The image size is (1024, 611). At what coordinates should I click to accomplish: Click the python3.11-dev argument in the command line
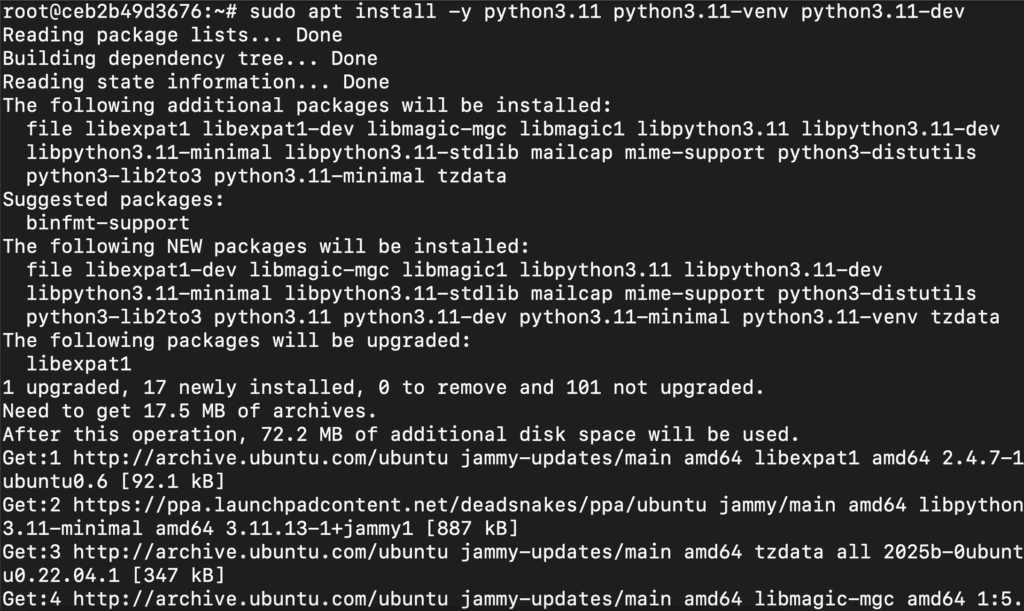coord(883,11)
